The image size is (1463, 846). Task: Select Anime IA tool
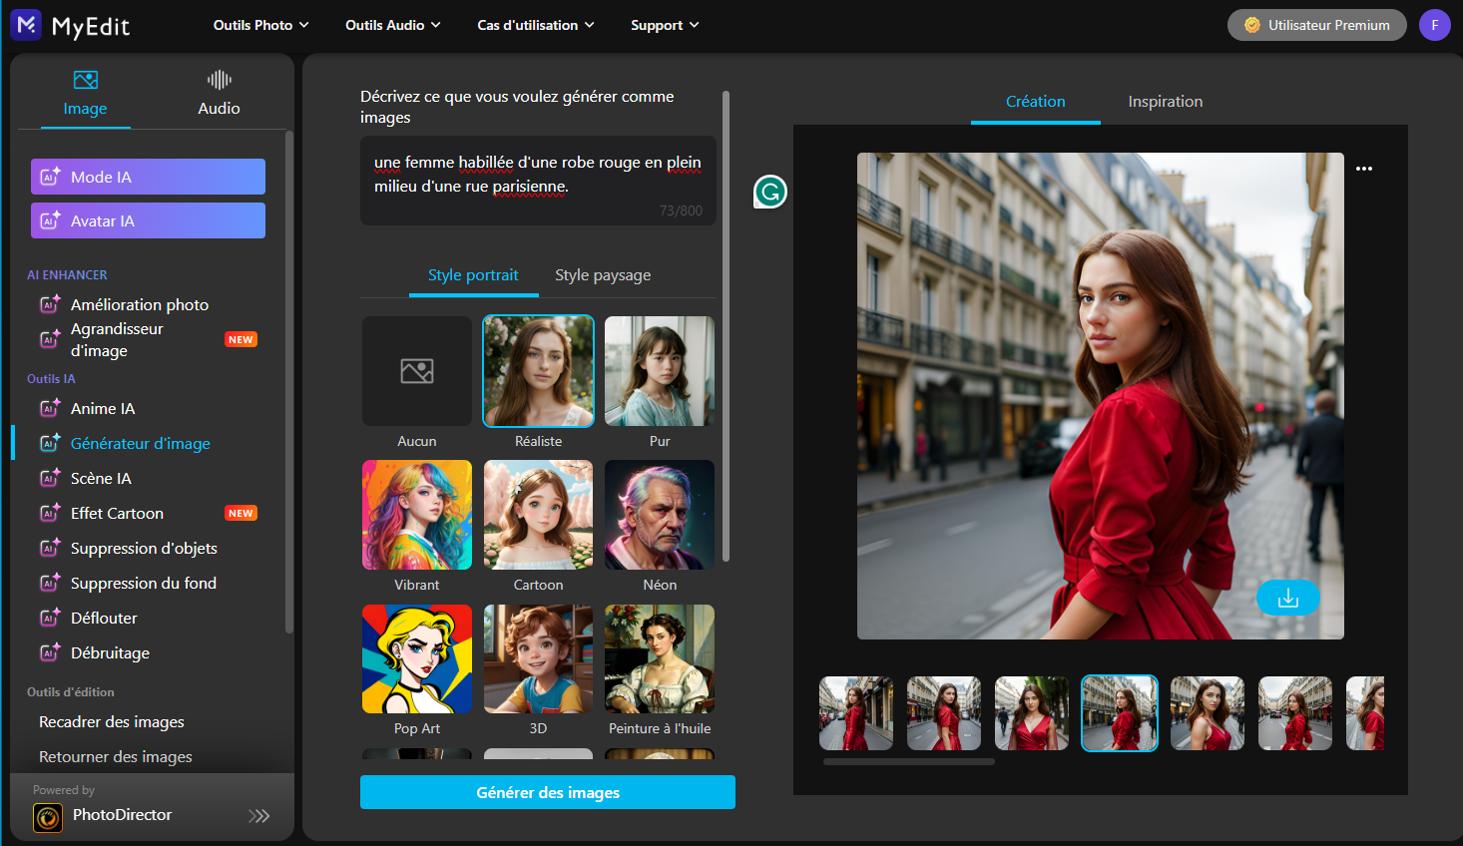(103, 408)
